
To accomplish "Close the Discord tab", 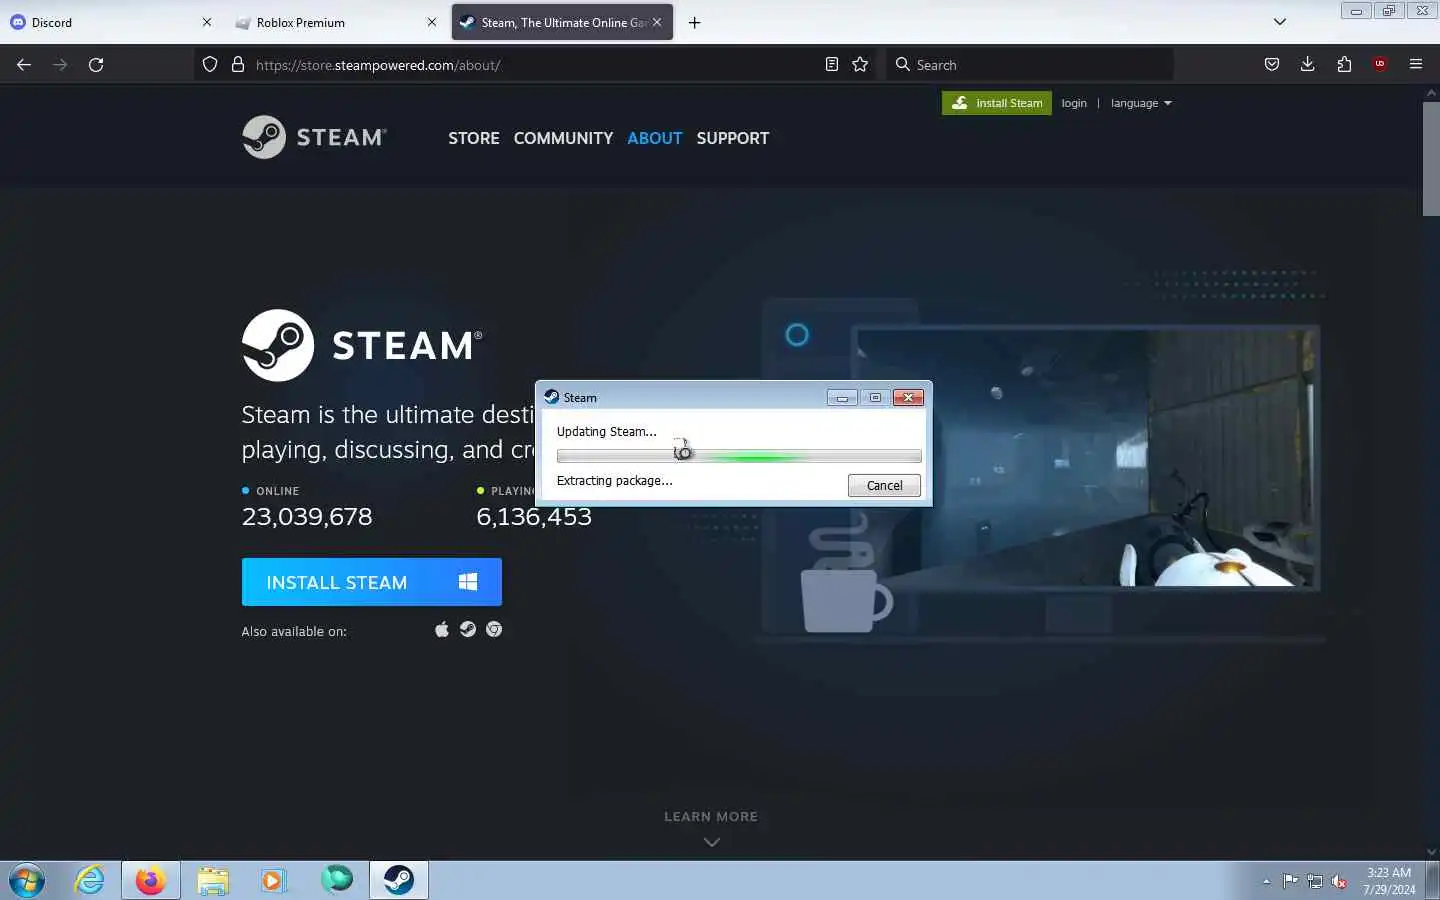I will pyautogui.click(x=207, y=22).
